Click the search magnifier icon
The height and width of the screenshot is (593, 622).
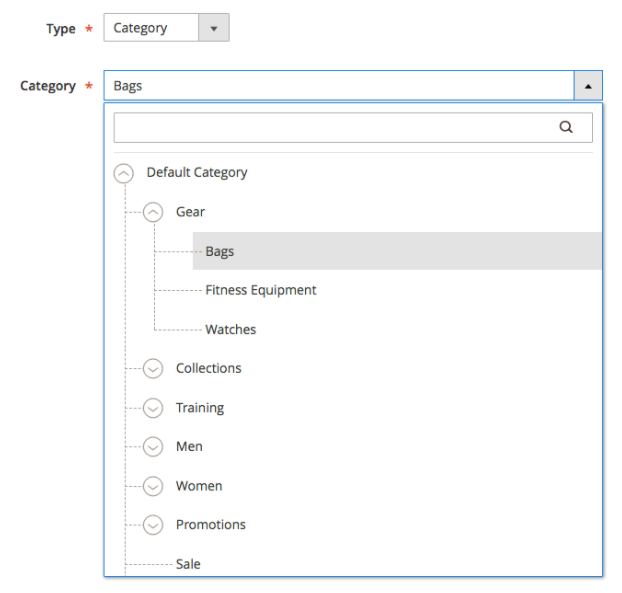pyautogui.click(x=566, y=128)
